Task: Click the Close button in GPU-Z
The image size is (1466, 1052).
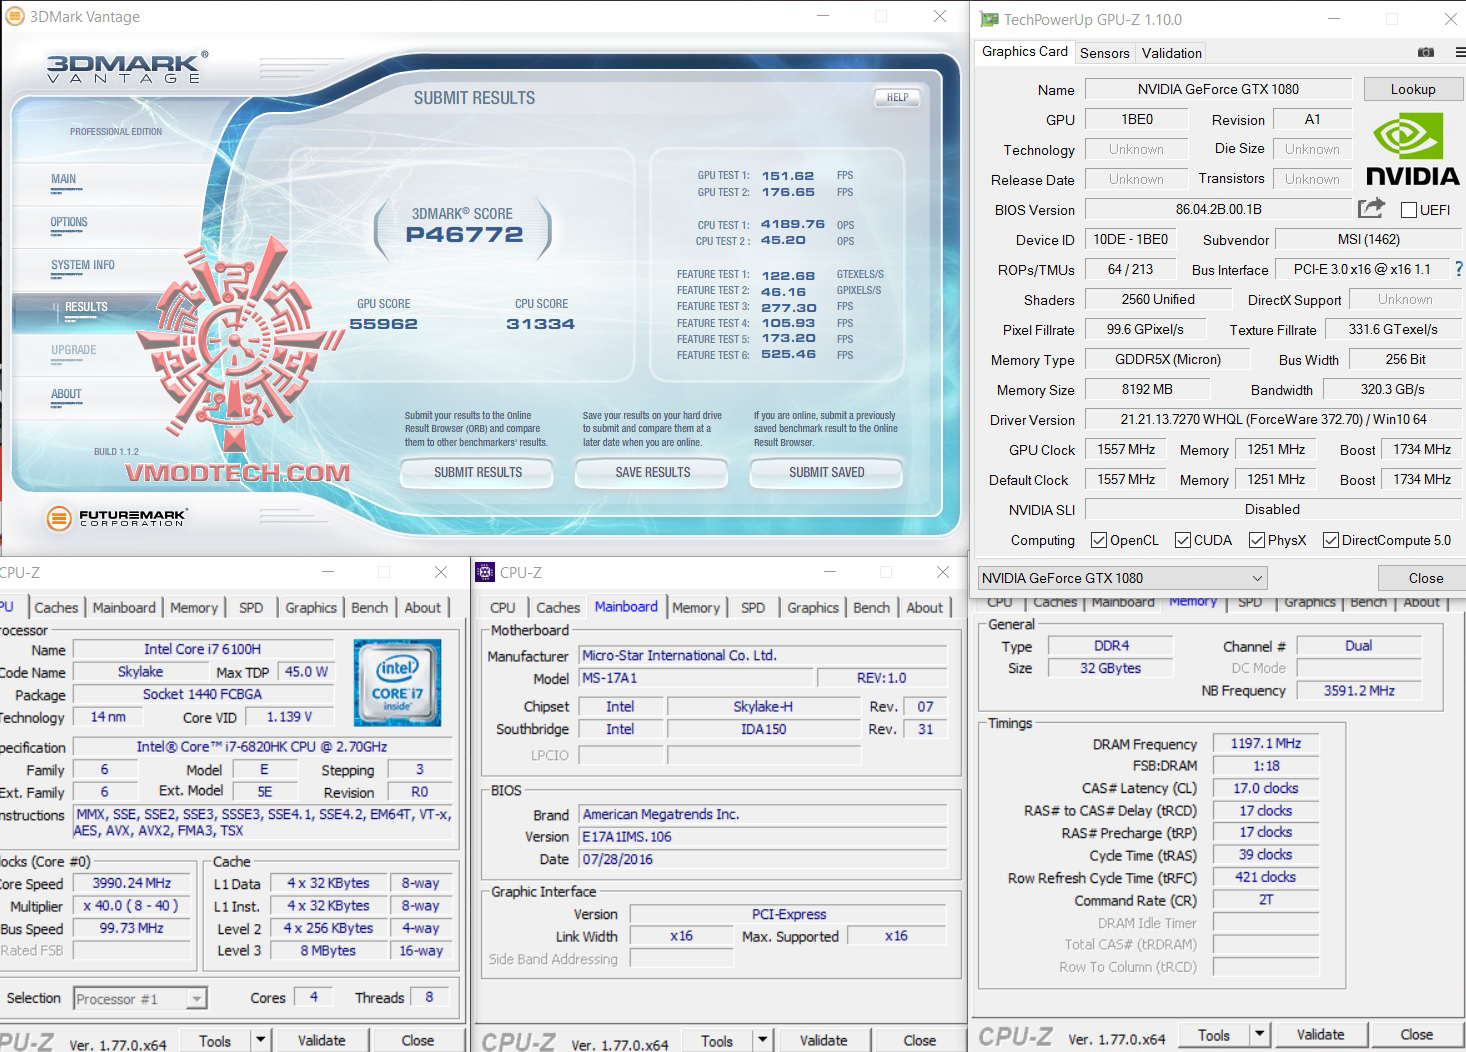Action: (1425, 578)
